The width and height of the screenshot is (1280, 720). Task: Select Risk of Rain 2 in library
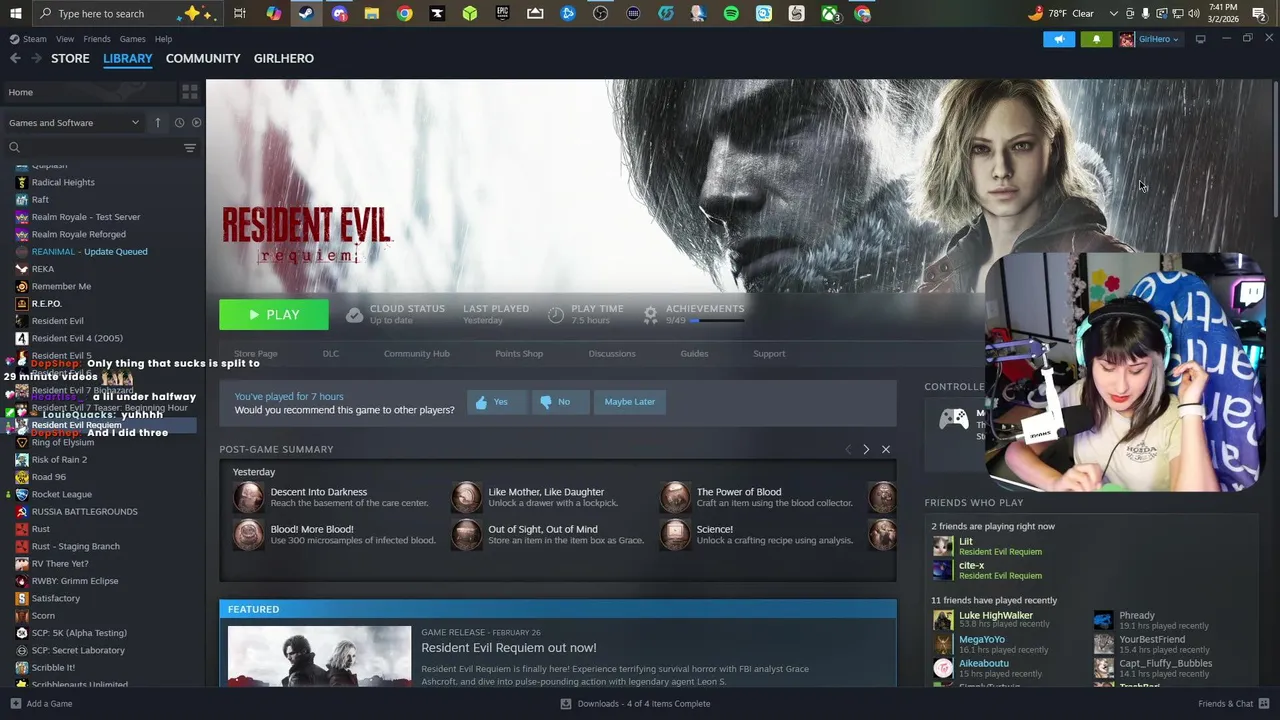pyautogui.click(x=59, y=460)
